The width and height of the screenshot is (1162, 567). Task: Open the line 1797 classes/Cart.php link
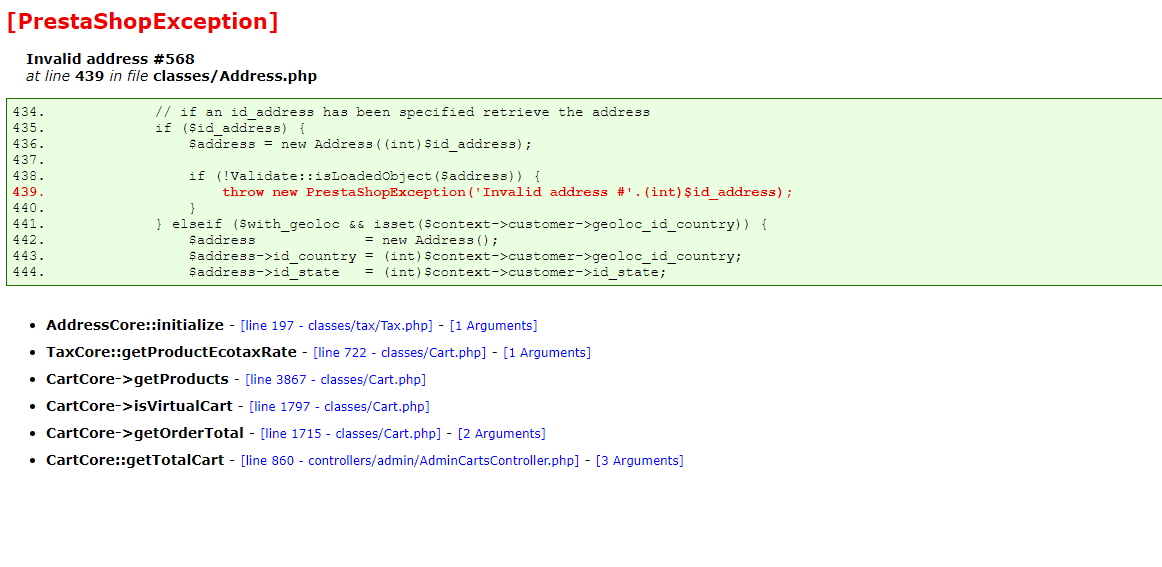[x=339, y=406]
